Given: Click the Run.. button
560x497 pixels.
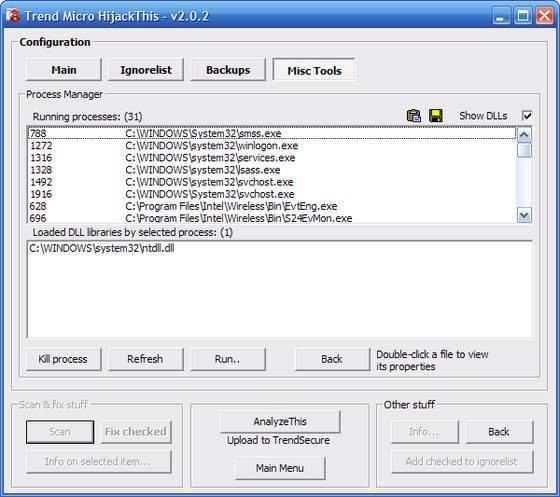Looking at the screenshot, I should tap(228, 359).
